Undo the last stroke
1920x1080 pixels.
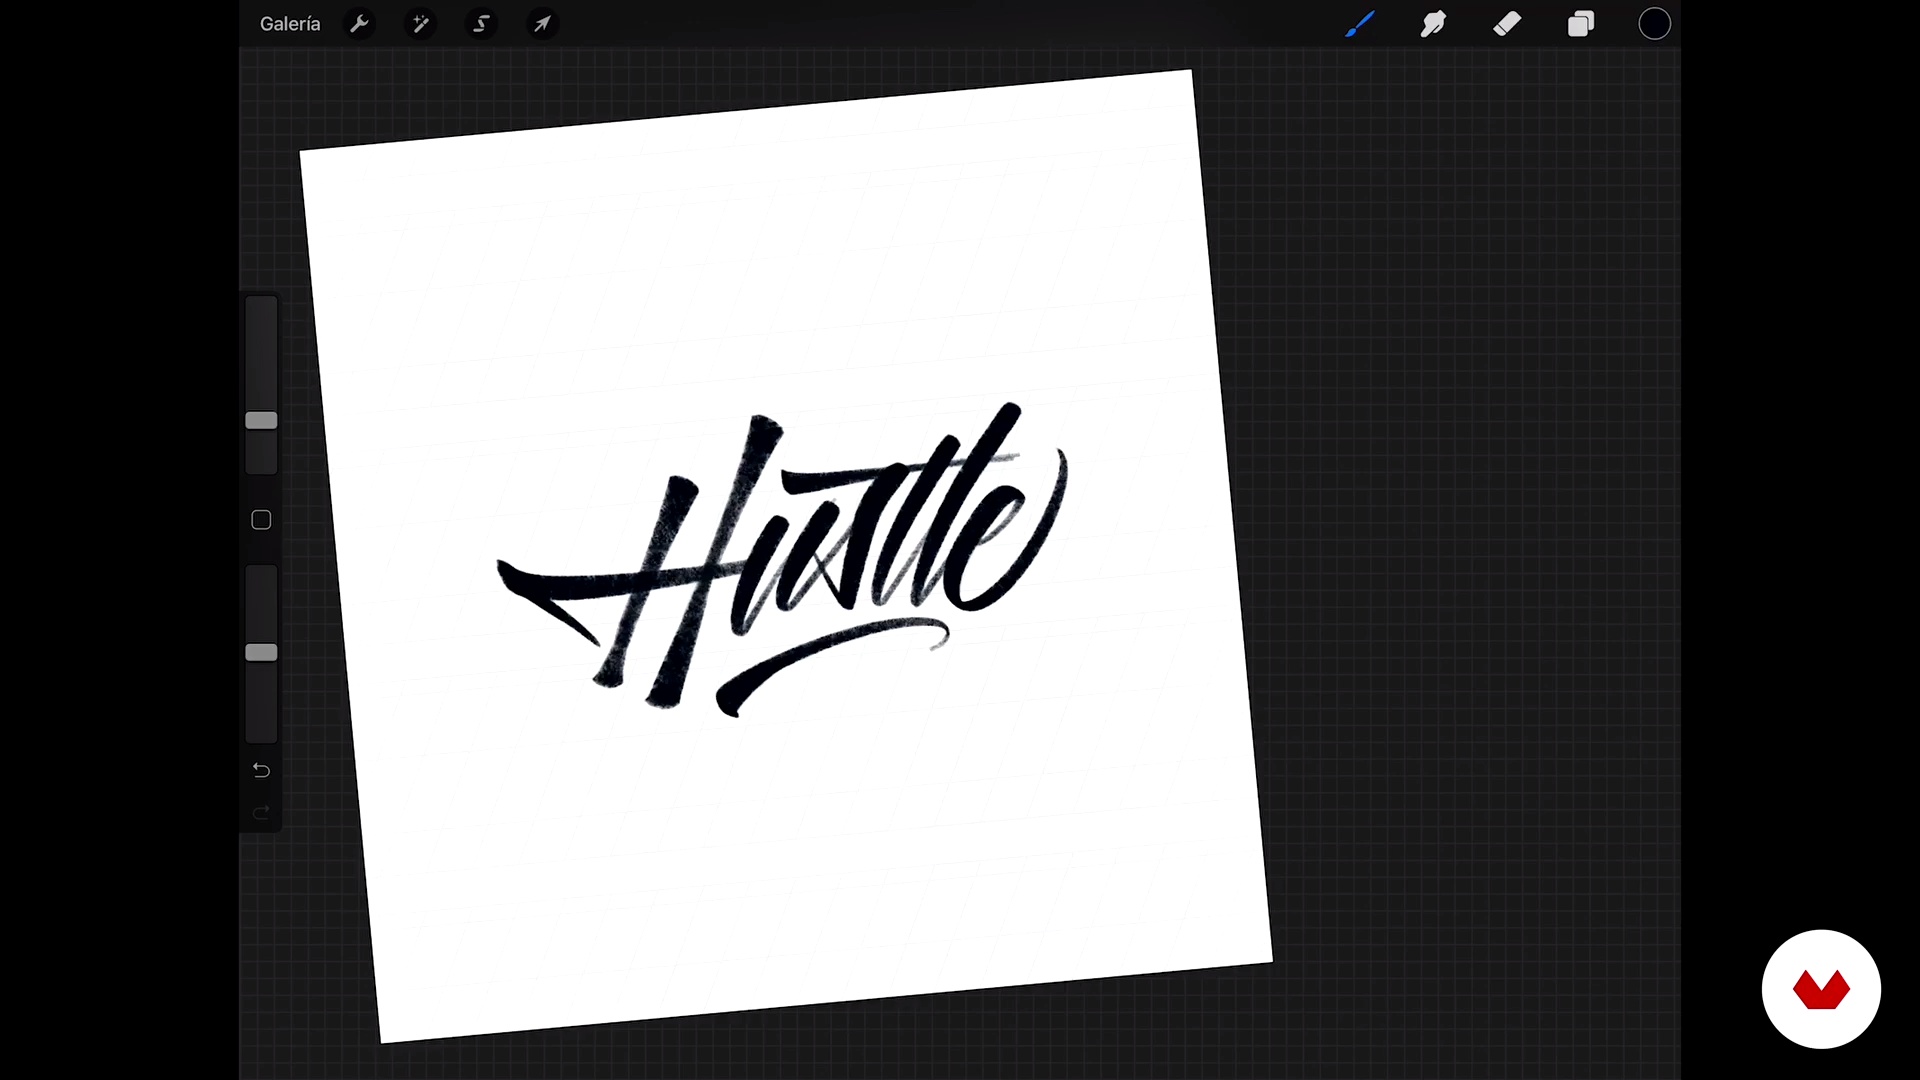[x=261, y=770]
